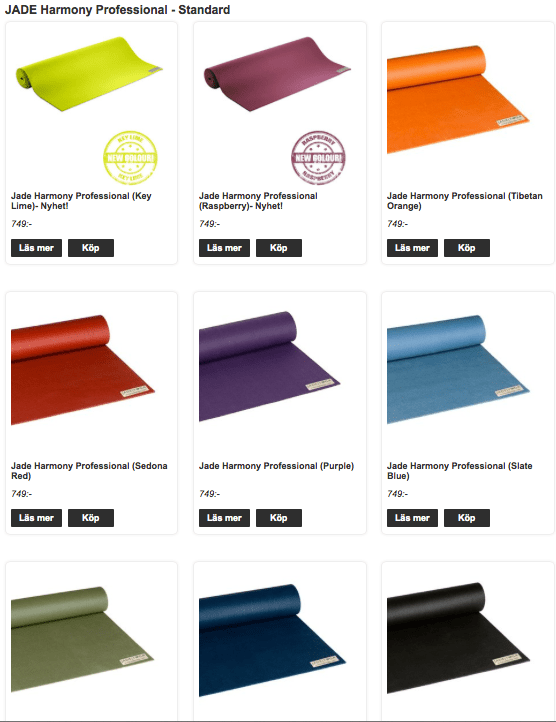The image size is (556, 722).
Task: Click Köp for the Purple mat
Action: point(279,518)
